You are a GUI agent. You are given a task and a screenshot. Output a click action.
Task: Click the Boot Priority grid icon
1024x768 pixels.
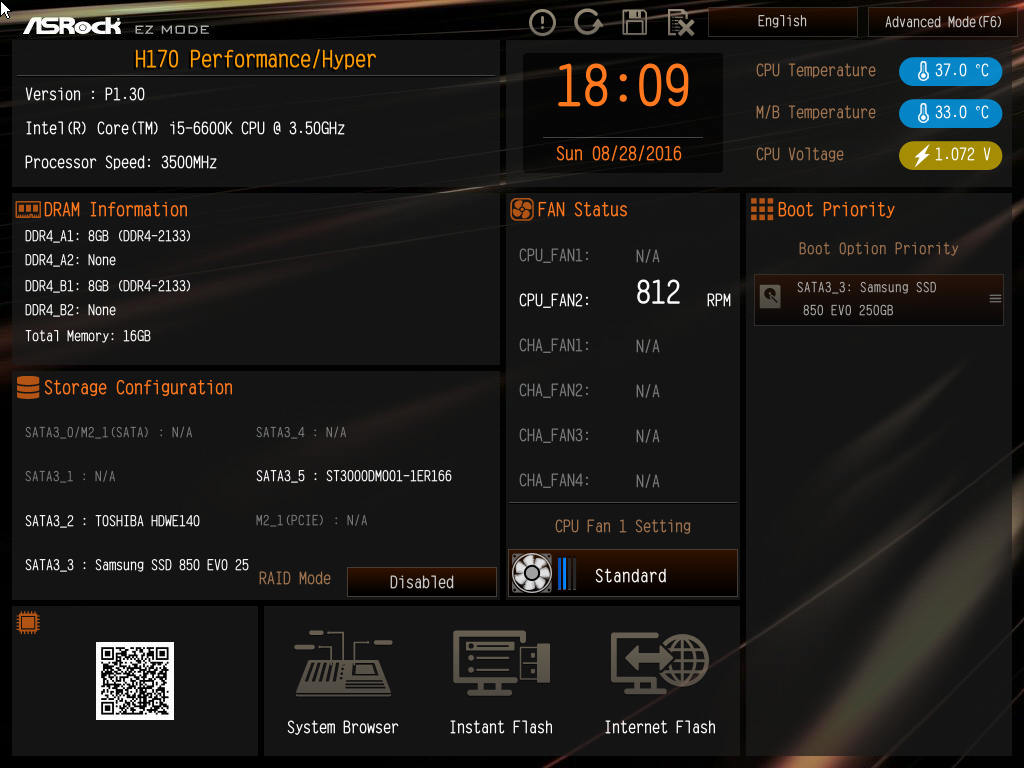point(761,210)
